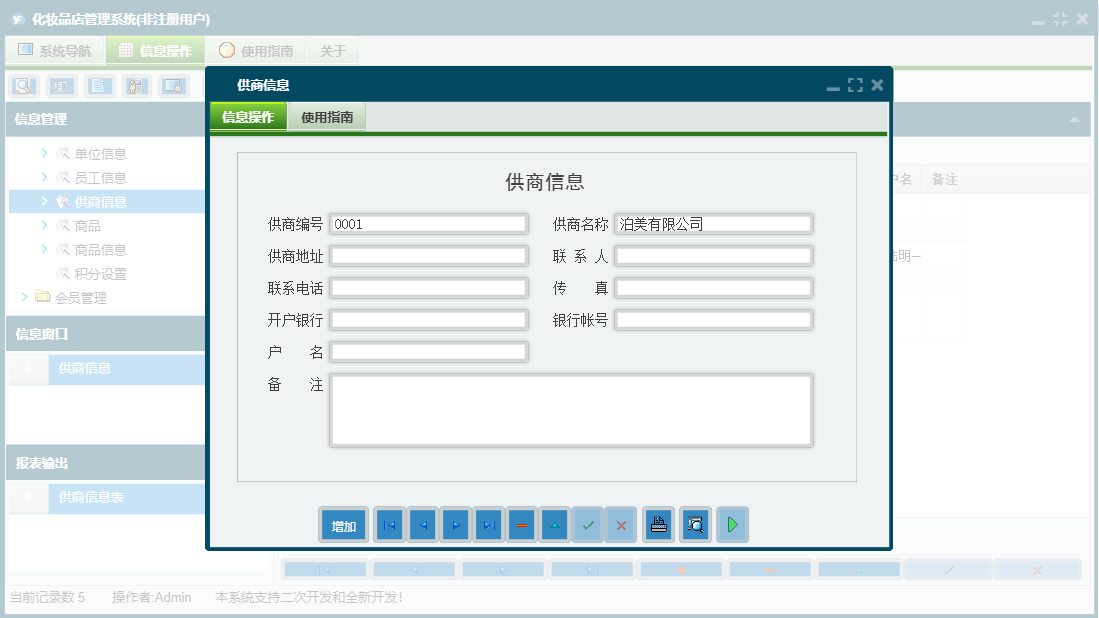This screenshot has width=1099, height=618.
Task: Click the edit record triangle icon
Action: (x=554, y=524)
